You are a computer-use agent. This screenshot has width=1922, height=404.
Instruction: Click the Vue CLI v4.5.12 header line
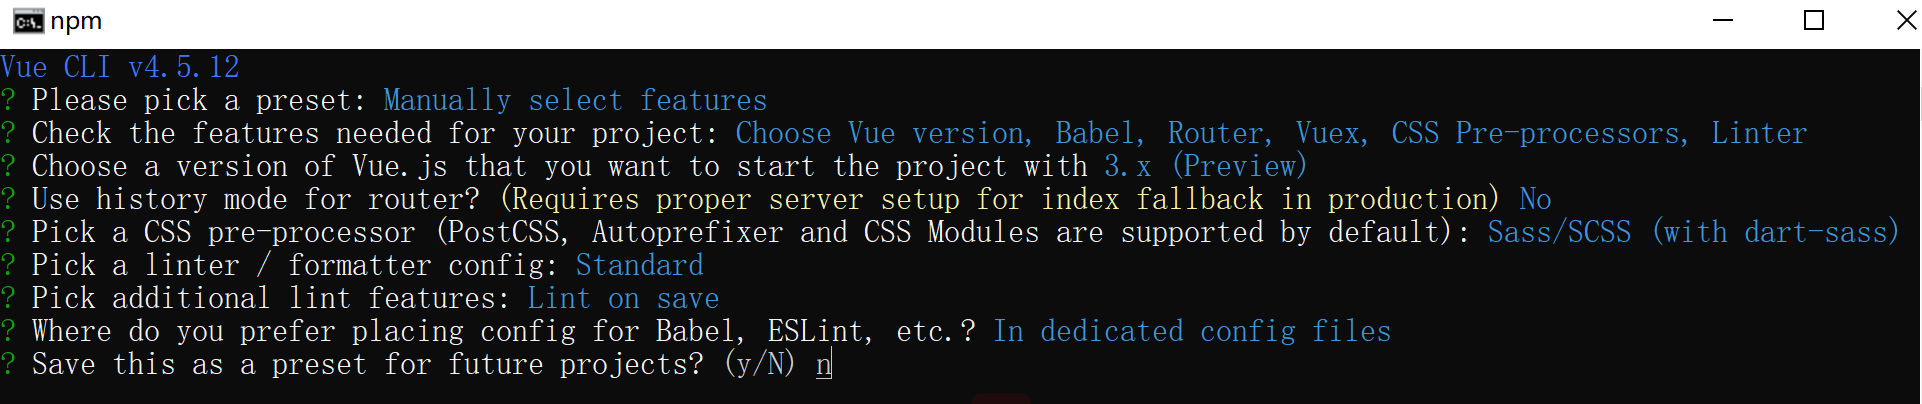[x=120, y=67]
